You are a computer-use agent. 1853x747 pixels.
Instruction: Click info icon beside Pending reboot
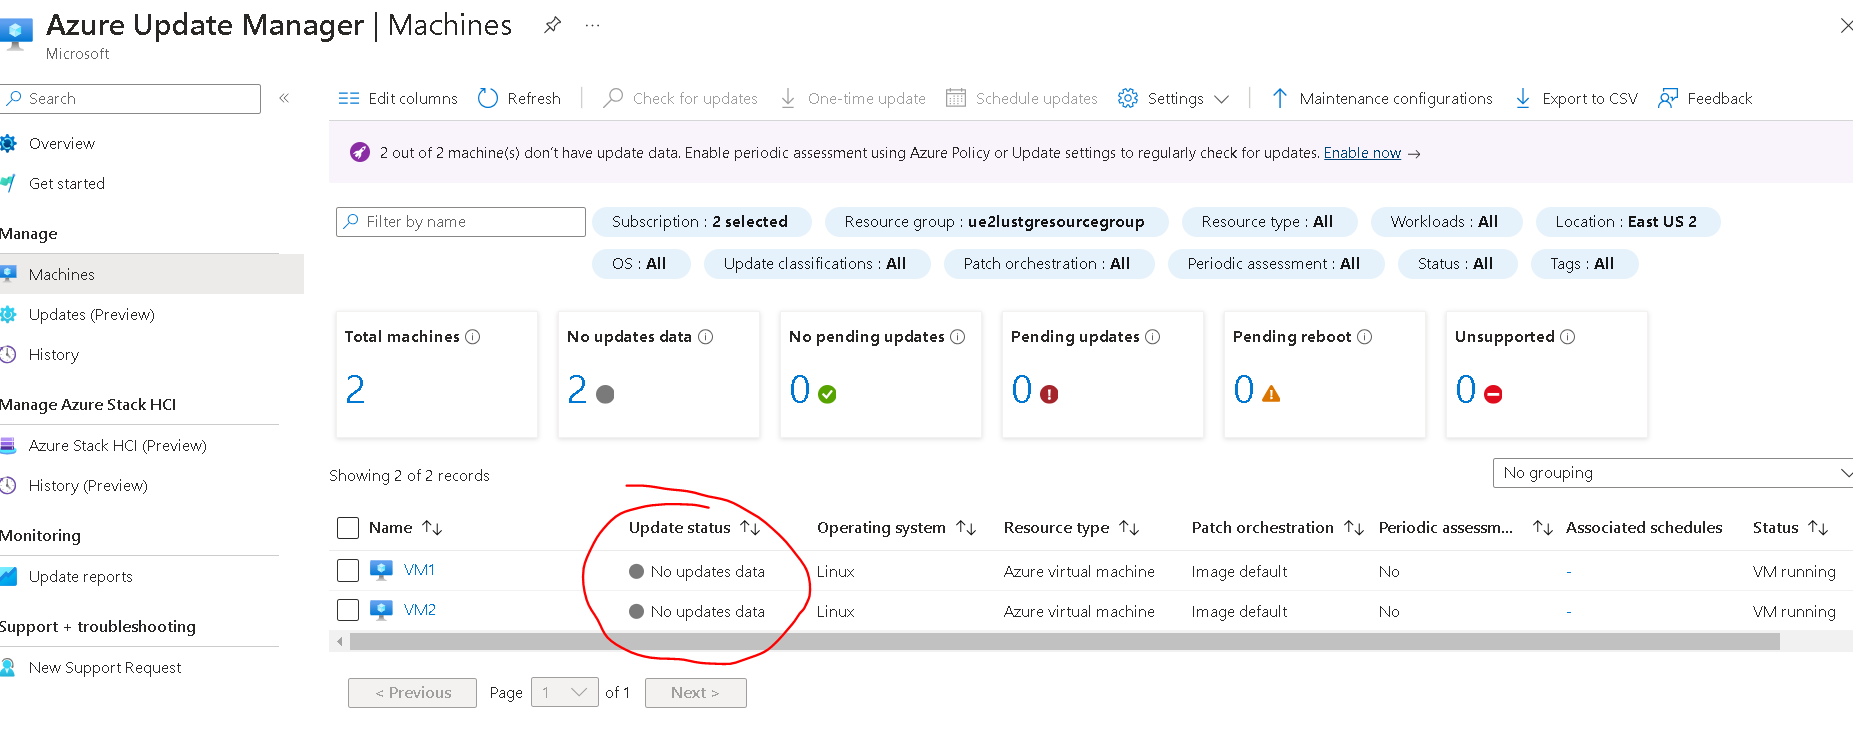click(x=1365, y=337)
